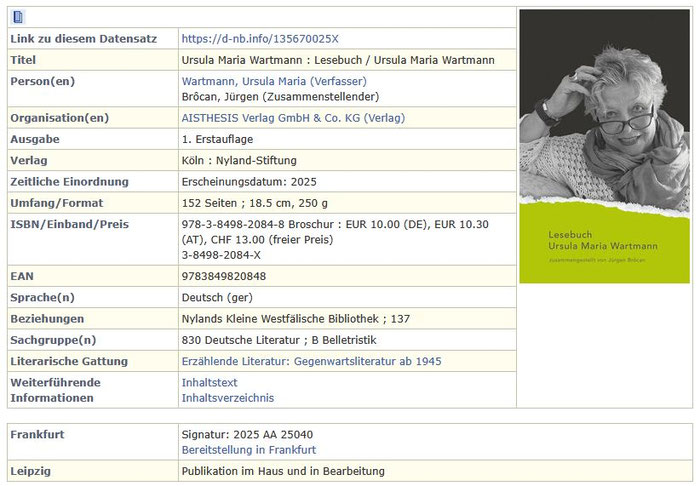
Task: Click the book cover thumbnail image
Action: tap(604, 146)
